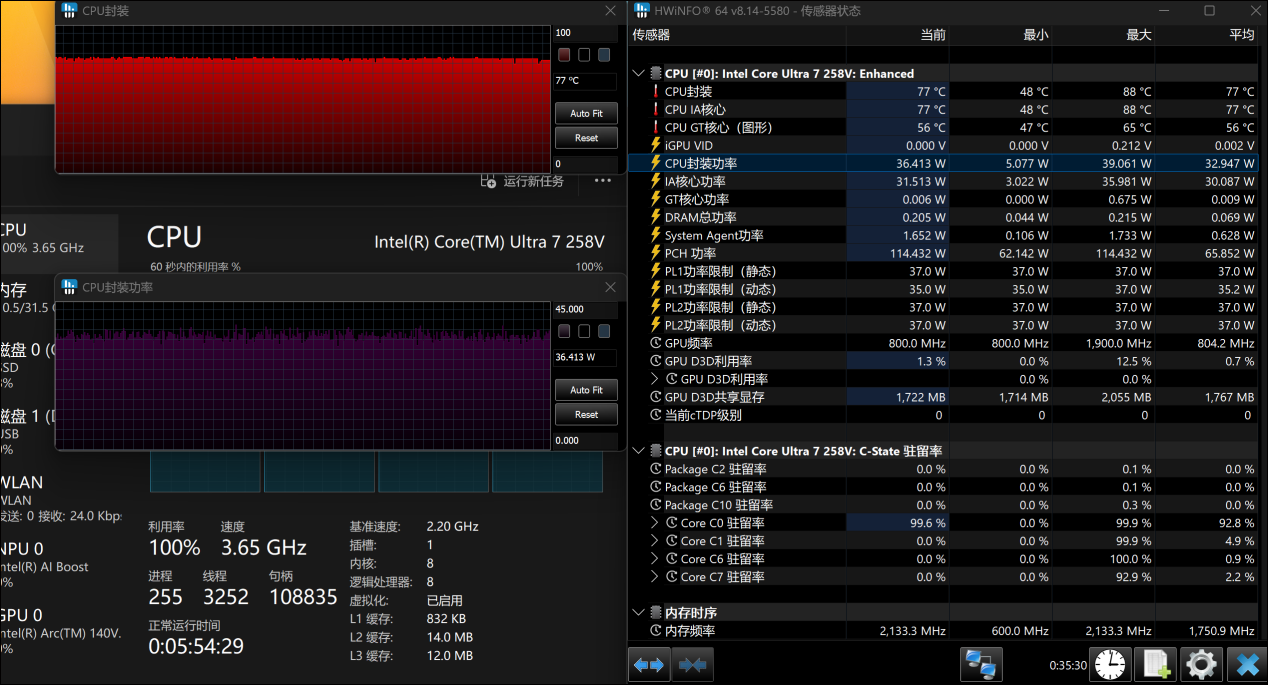This screenshot has width=1268, height=685.
Task: Click the three-dot menu in Task Manager
Action: [602, 181]
